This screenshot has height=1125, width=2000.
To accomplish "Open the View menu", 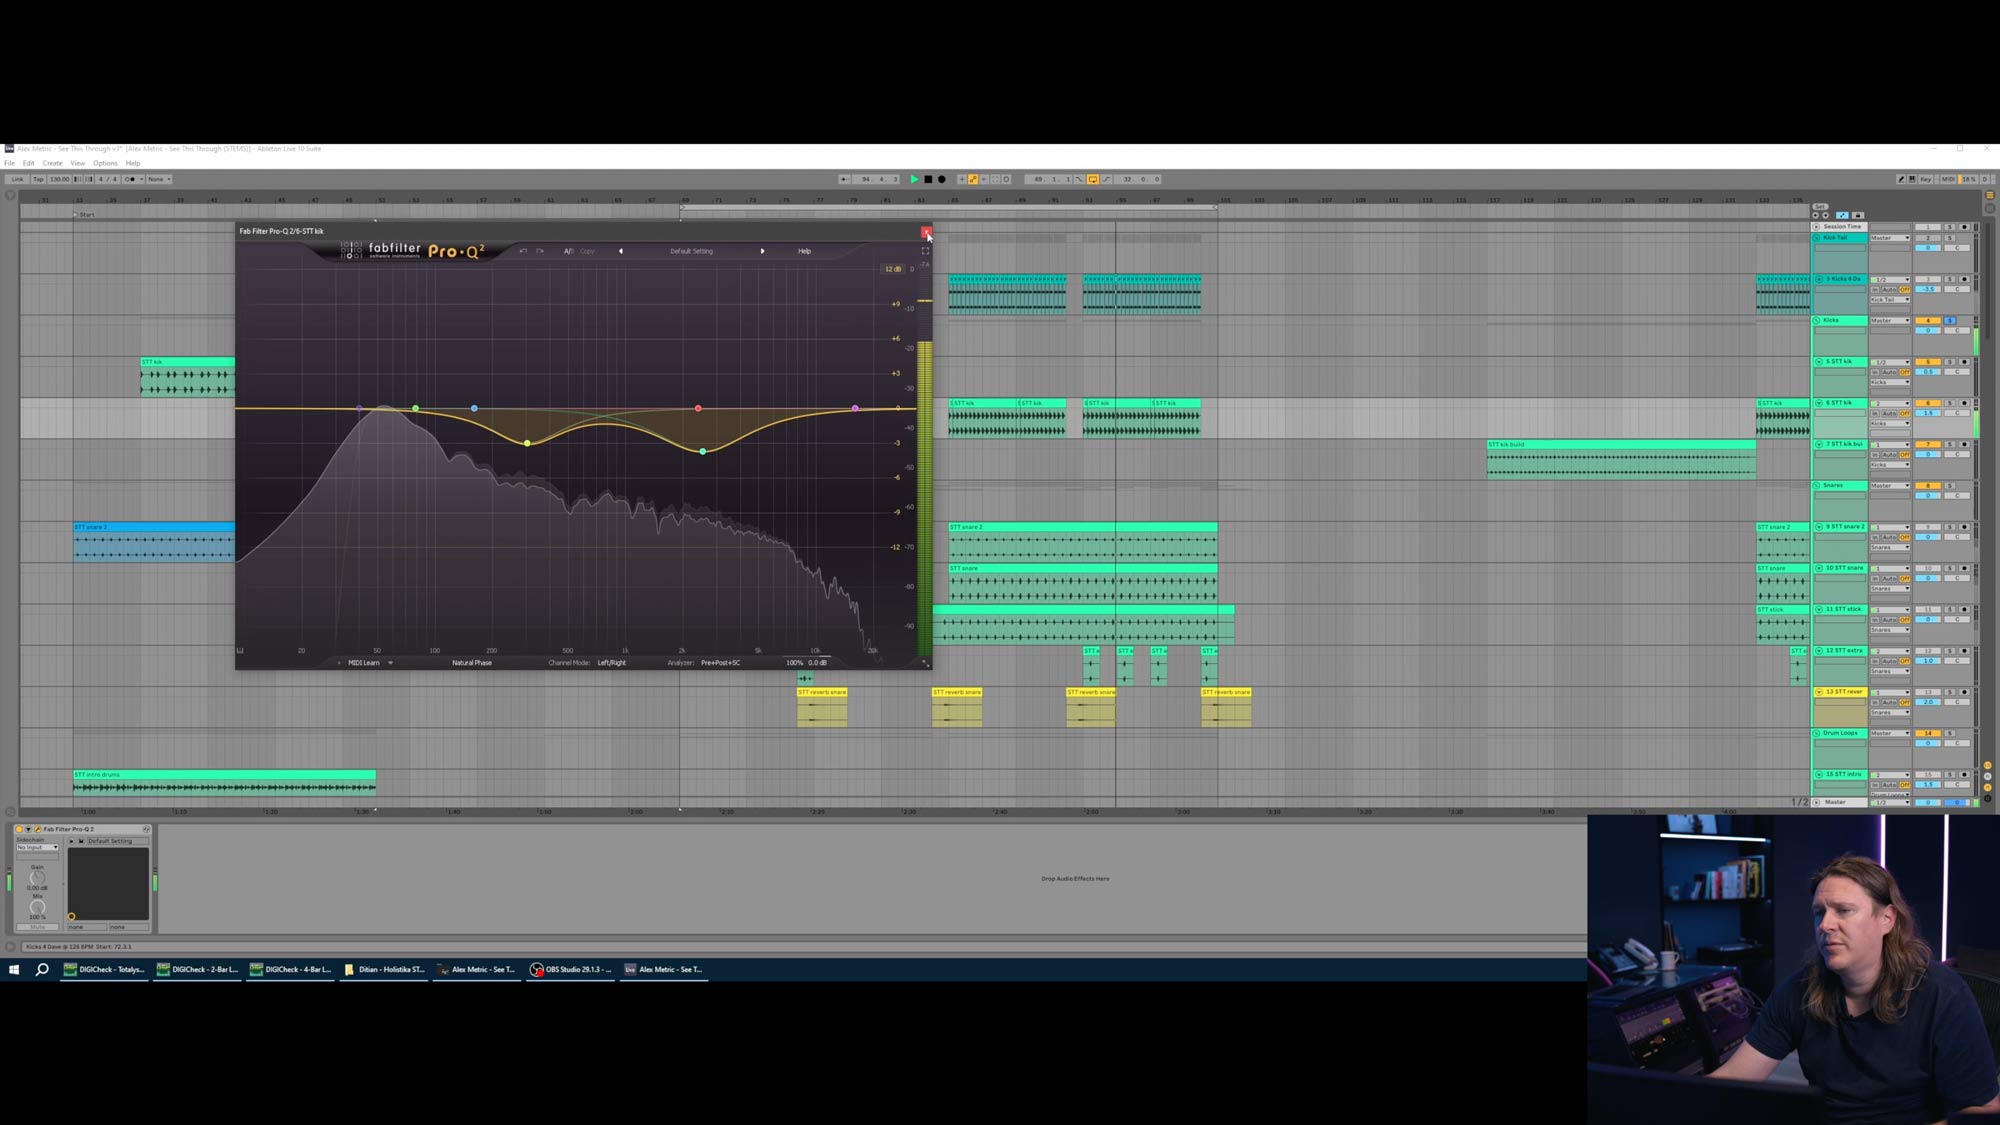I will point(77,163).
